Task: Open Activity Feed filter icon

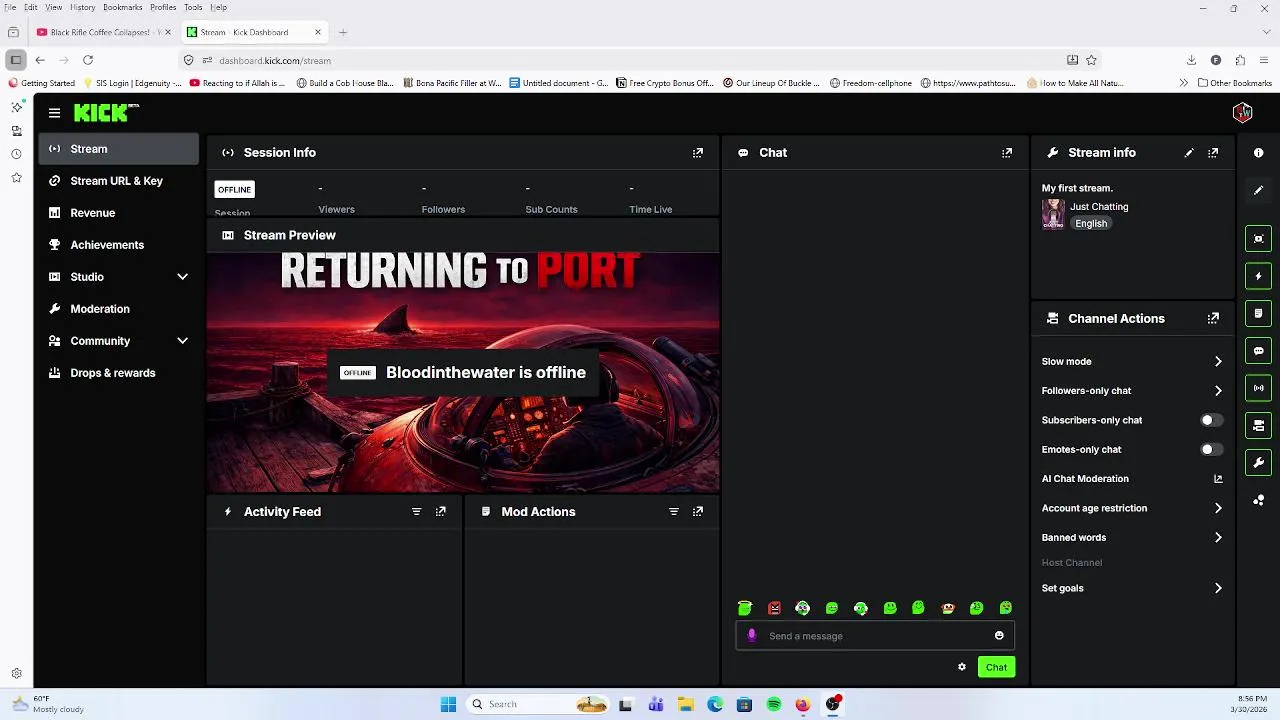Action: tap(417, 511)
